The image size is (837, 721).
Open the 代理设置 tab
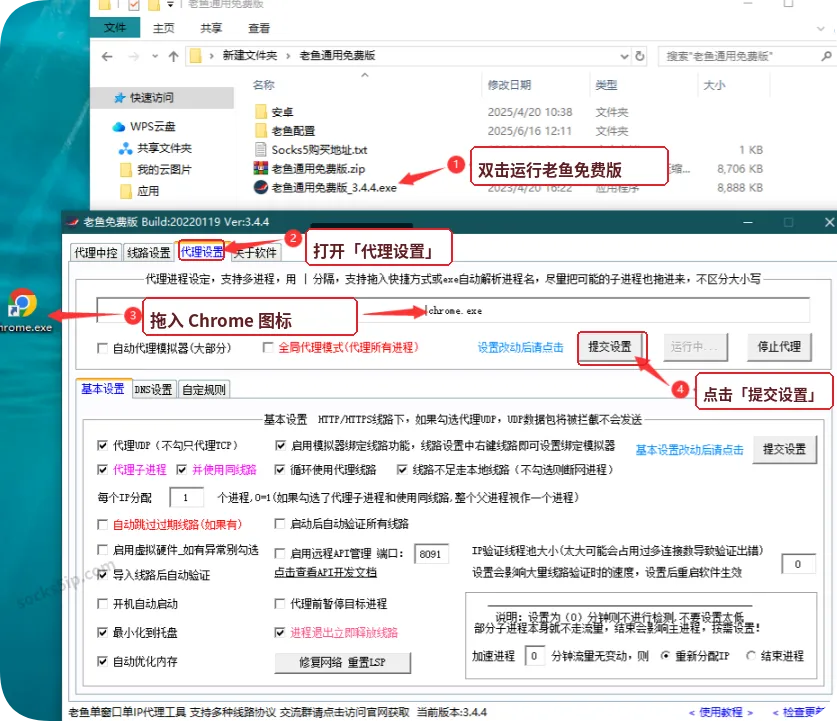coord(201,251)
